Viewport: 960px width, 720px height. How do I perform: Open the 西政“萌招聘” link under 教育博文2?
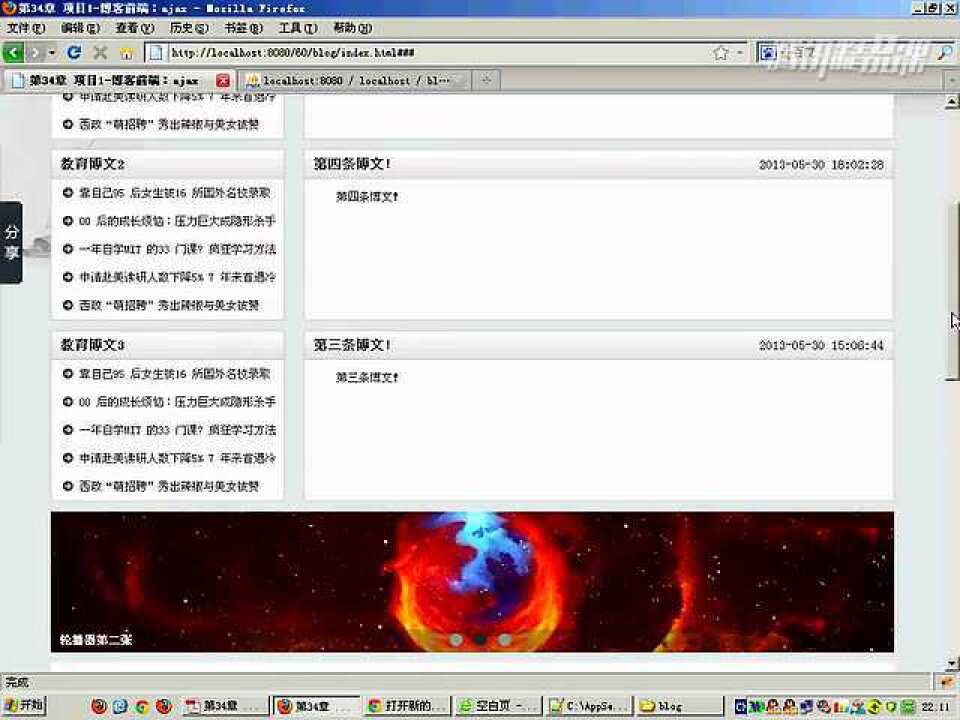pos(168,306)
